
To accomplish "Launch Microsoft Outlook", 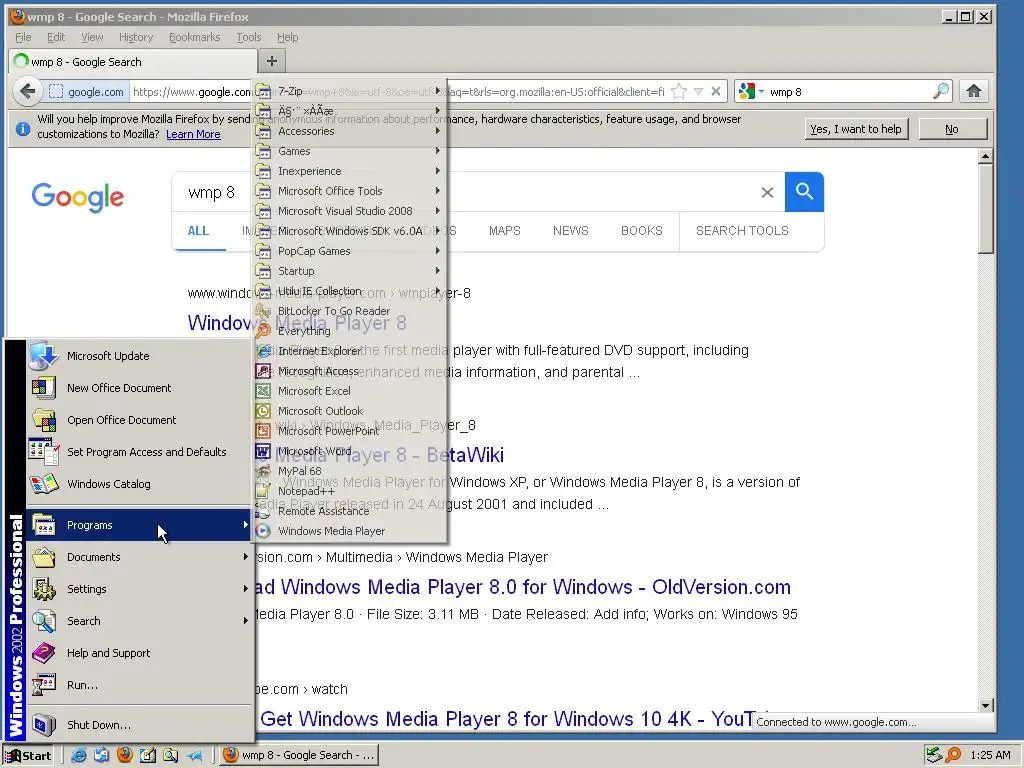I will click(x=349, y=411).
